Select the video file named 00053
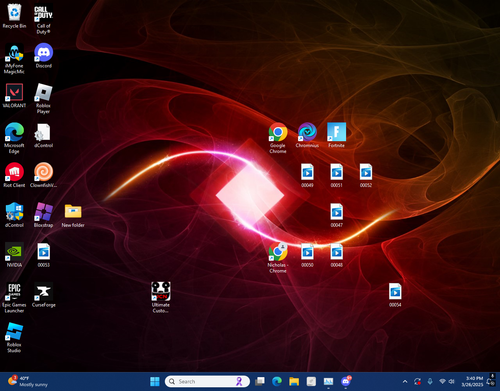This screenshot has width=500, height=391. coord(44,255)
